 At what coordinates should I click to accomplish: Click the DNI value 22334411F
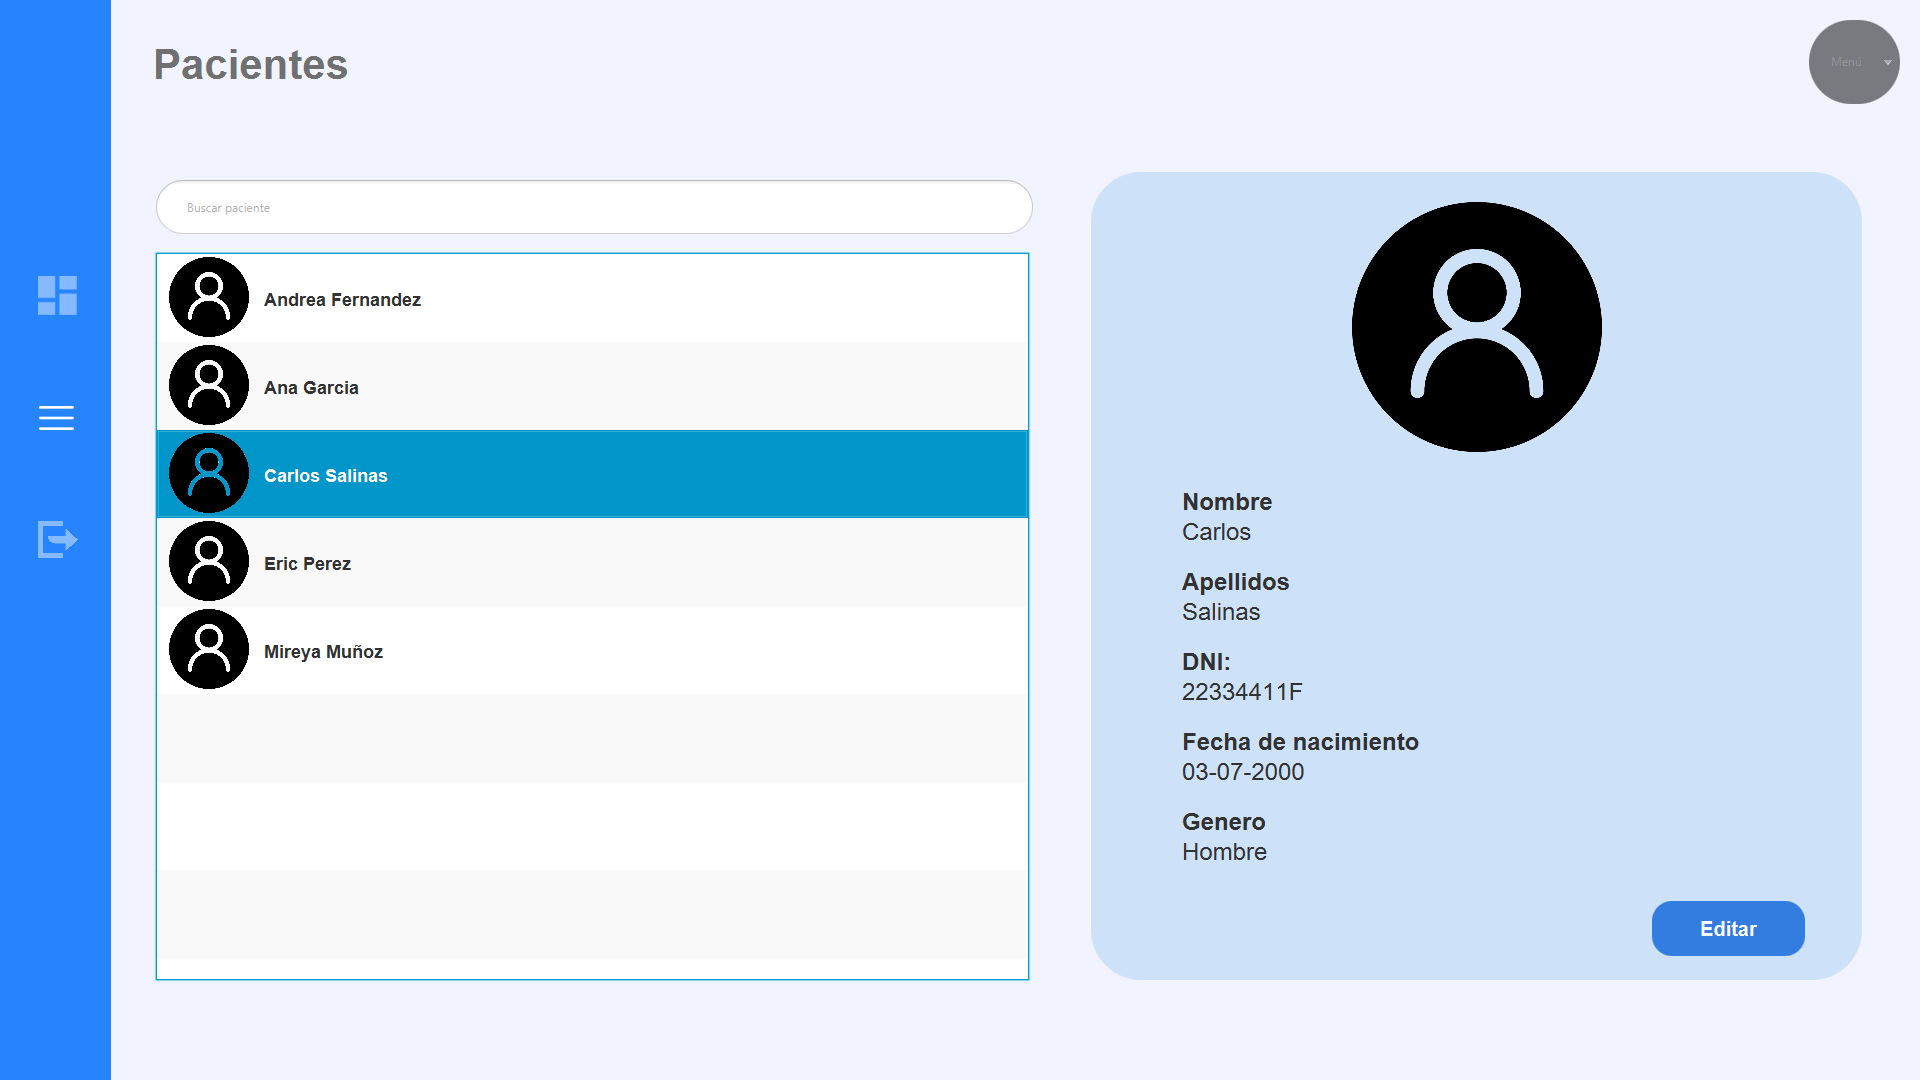pos(1241,692)
